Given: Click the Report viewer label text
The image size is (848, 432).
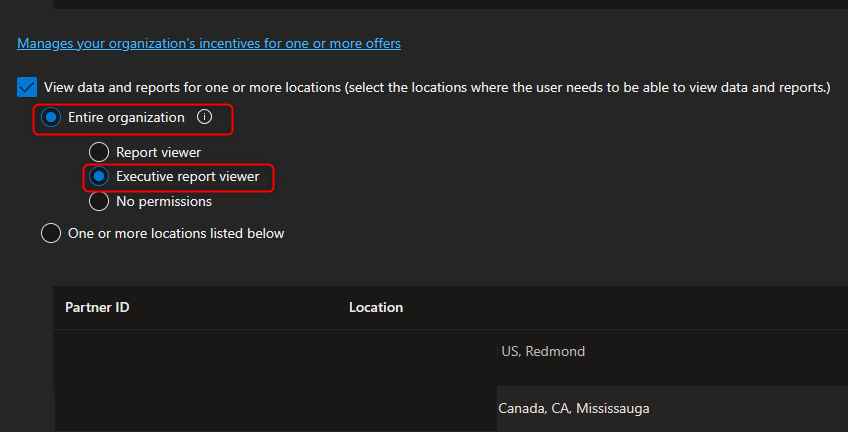Looking at the screenshot, I should coord(158,152).
